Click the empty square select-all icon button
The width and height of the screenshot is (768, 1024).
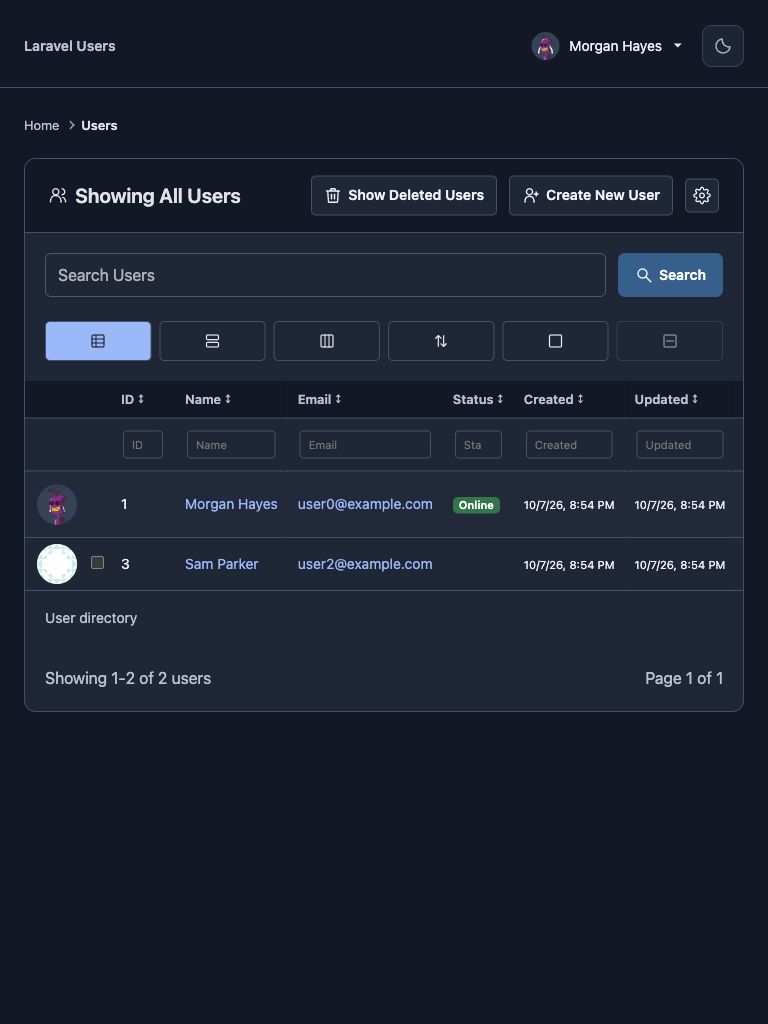click(x=555, y=341)
